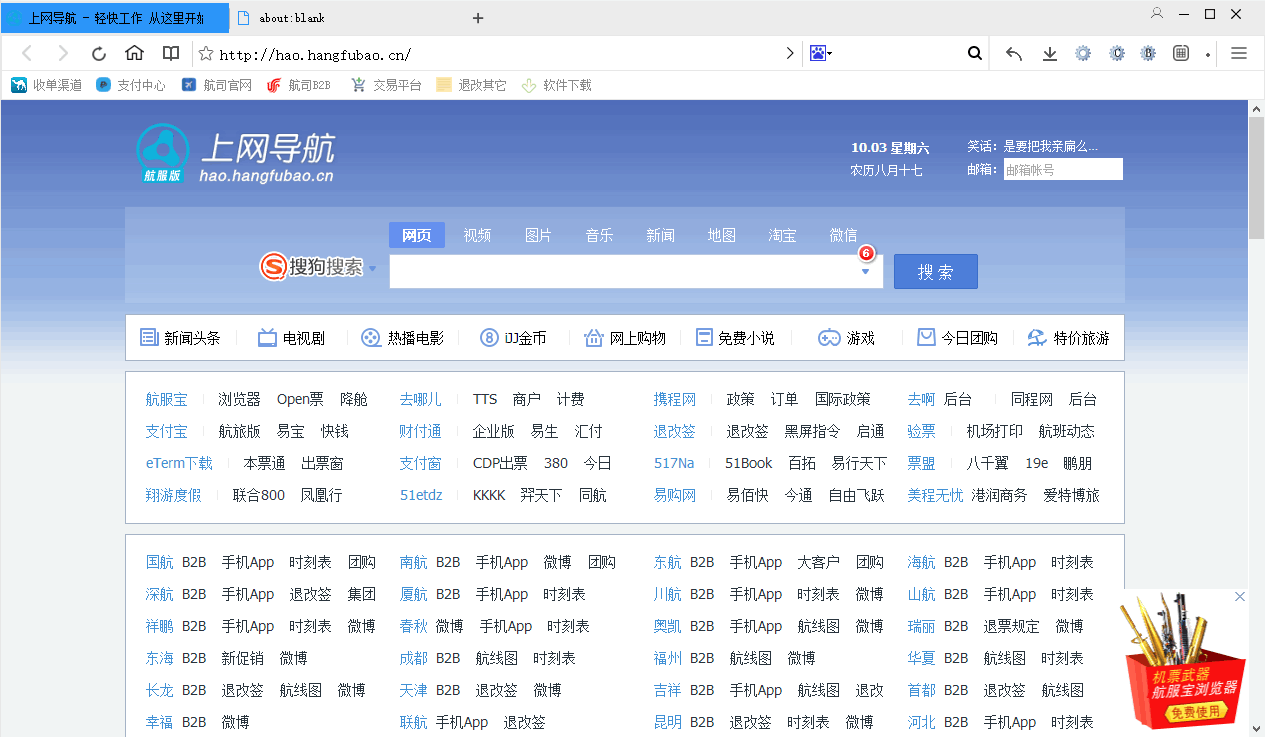Viewport: 1265px width, 737px height.
Task: Expand the 搜狗搜索 engine selector
Action: click(x=372, y=268)
